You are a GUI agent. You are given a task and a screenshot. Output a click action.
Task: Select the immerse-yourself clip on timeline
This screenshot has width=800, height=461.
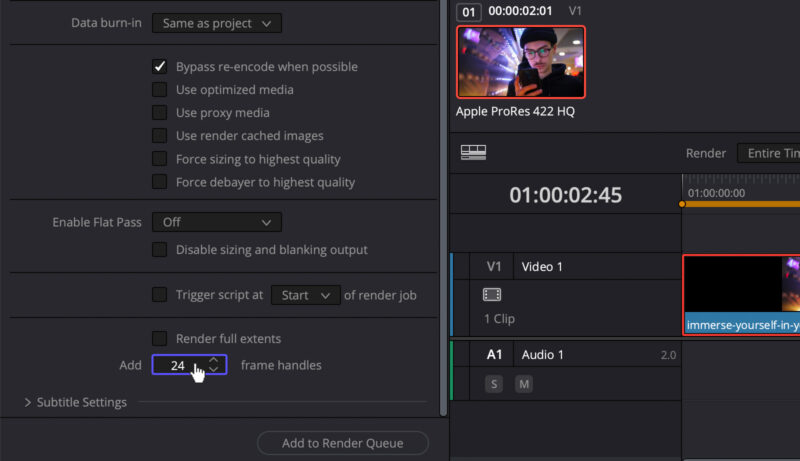click(x=741, y=295)
